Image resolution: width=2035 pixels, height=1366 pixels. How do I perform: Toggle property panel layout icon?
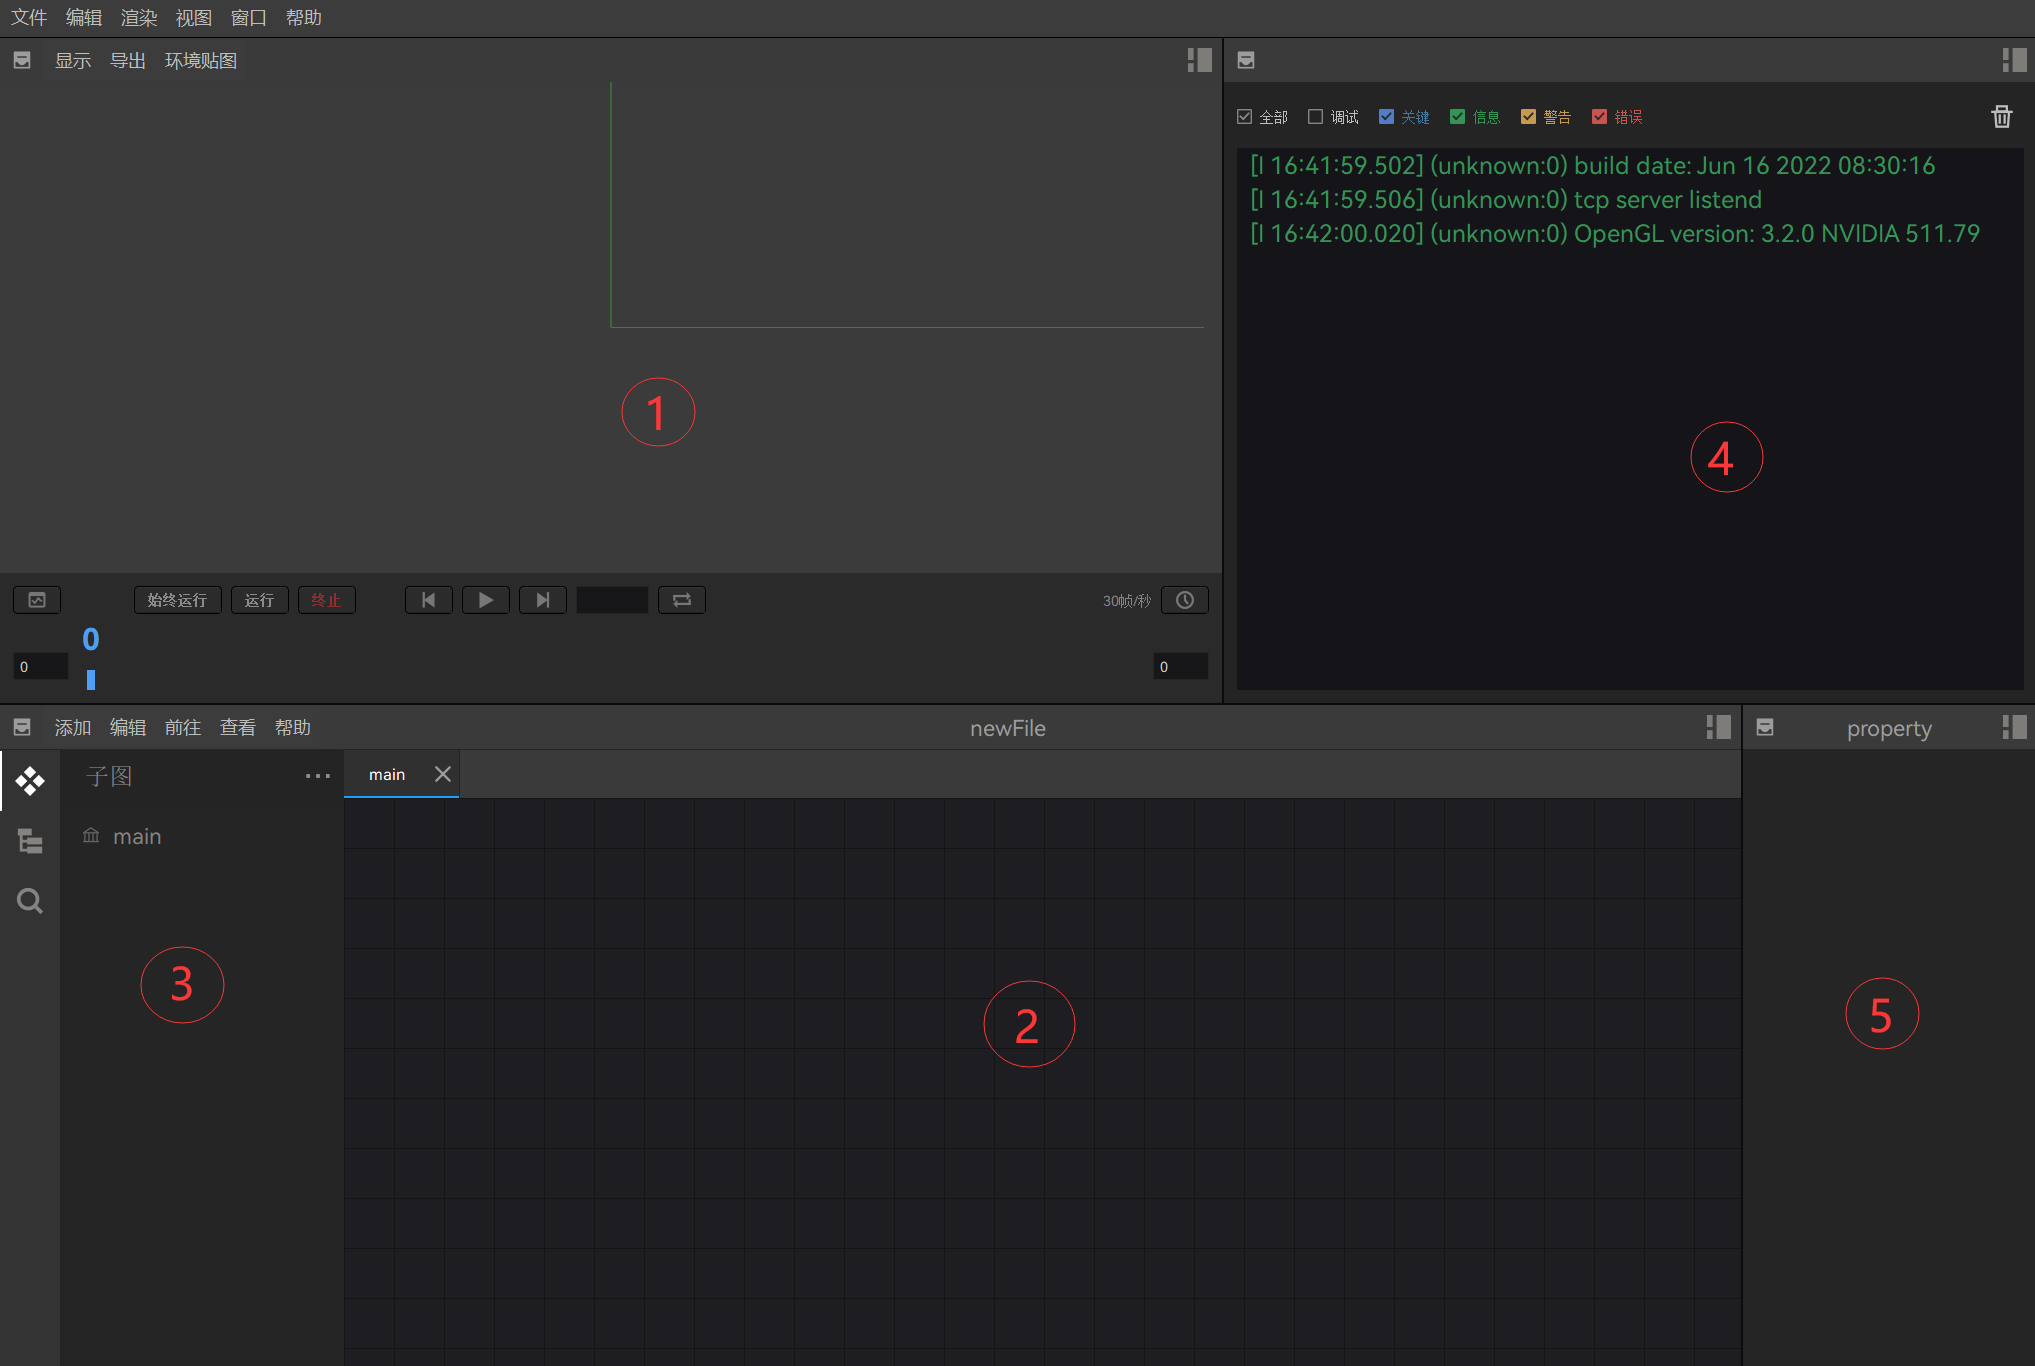point(2014,727)
